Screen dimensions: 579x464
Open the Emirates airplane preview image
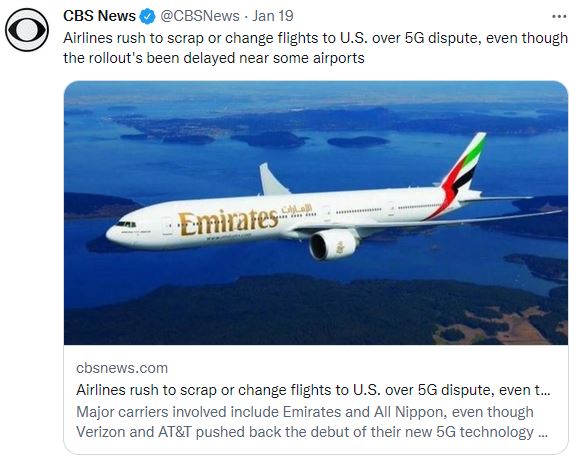coord(316,213)
